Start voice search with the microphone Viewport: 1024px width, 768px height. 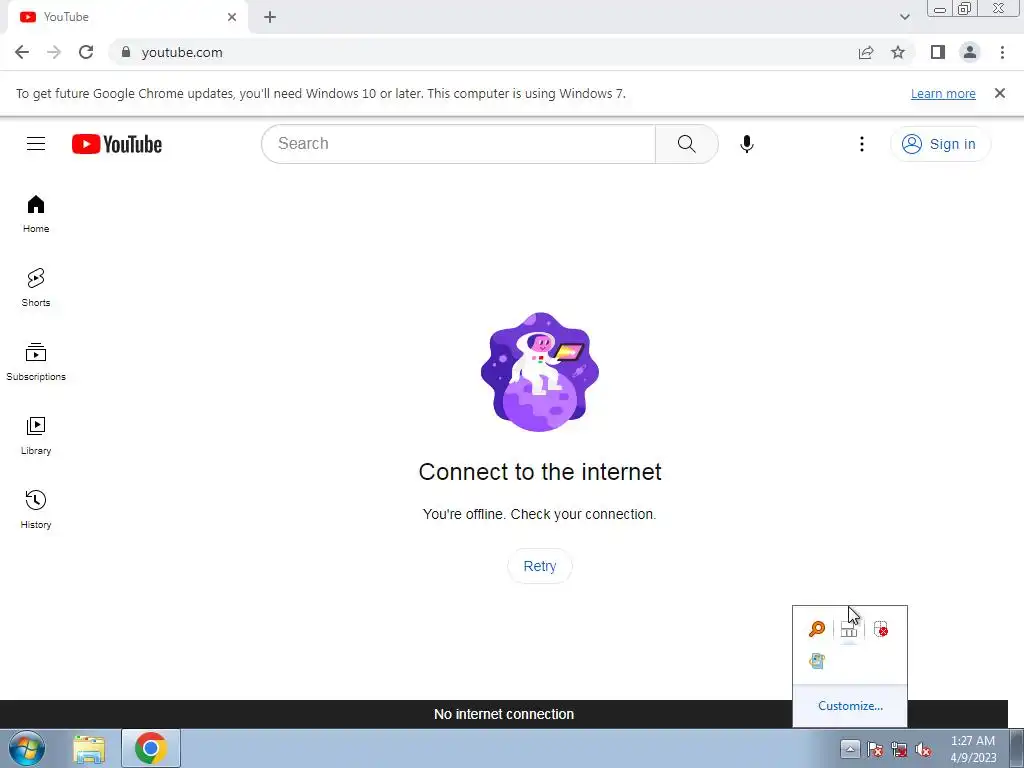pos(746,144)
